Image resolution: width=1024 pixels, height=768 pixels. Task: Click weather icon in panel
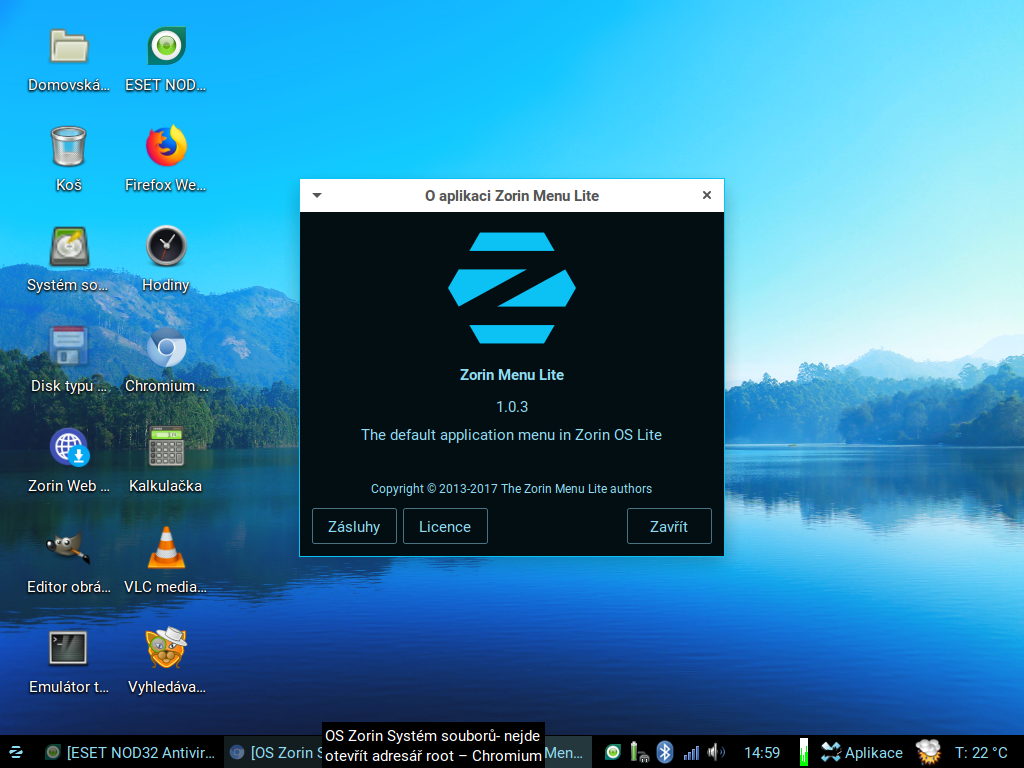(928, 752)
